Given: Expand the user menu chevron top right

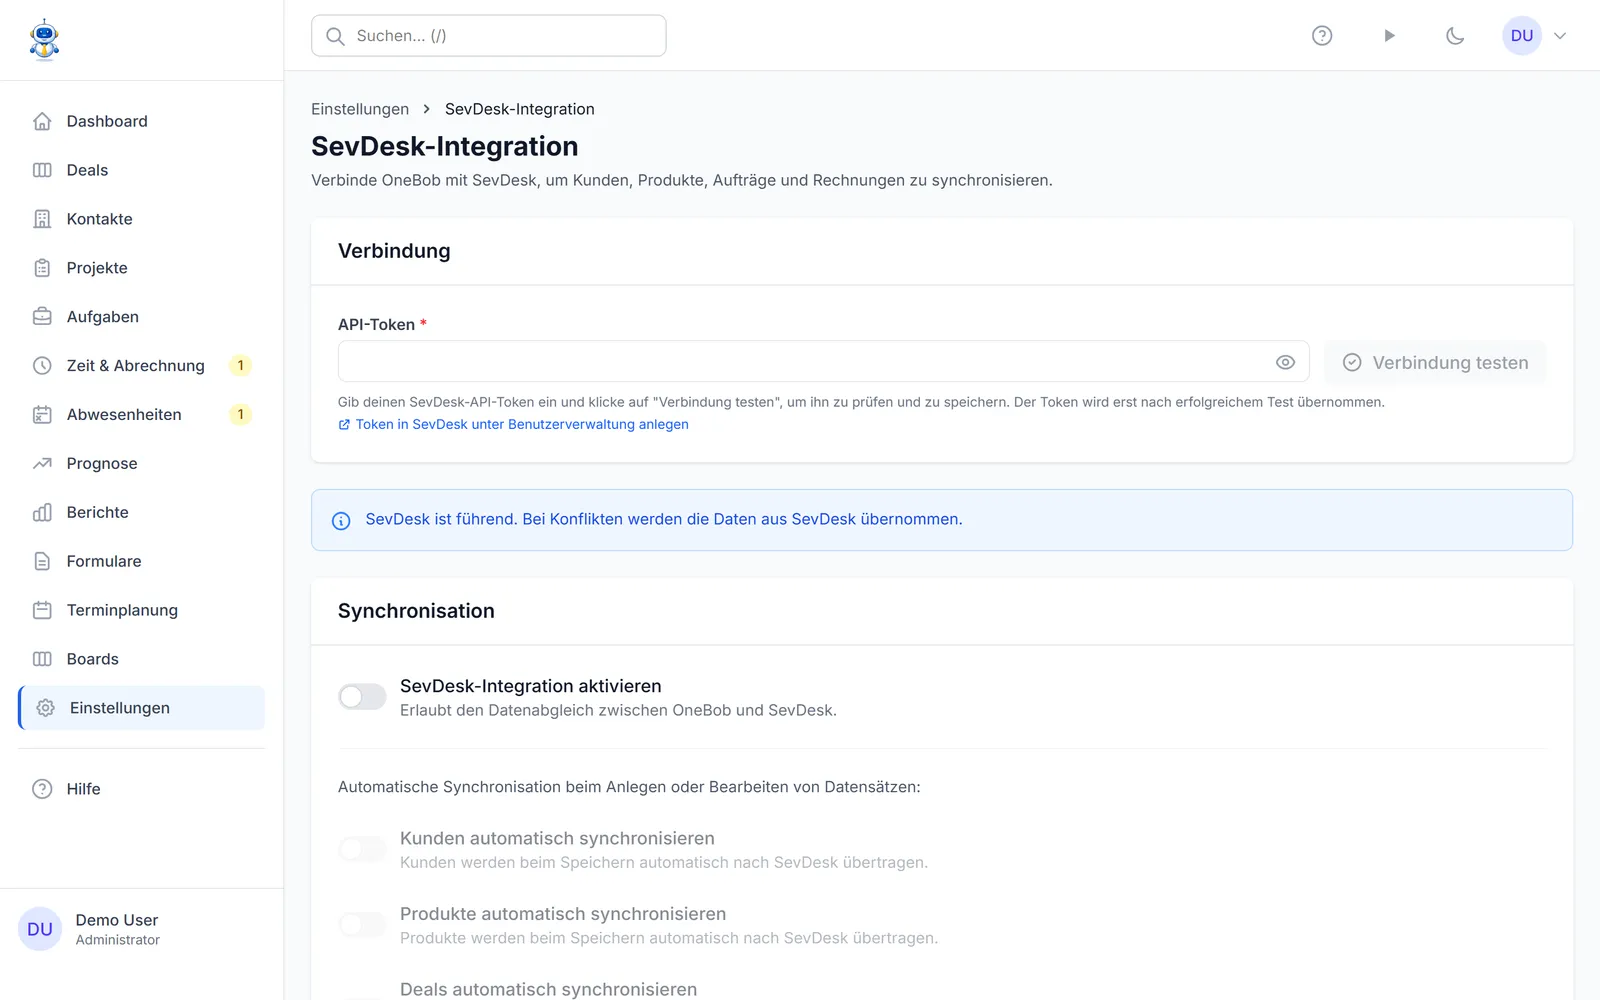Looking at the screenshot, I should pos(1560,36).
